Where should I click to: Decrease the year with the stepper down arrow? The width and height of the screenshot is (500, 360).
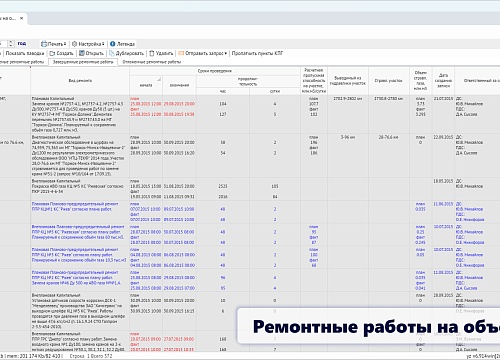11,46
